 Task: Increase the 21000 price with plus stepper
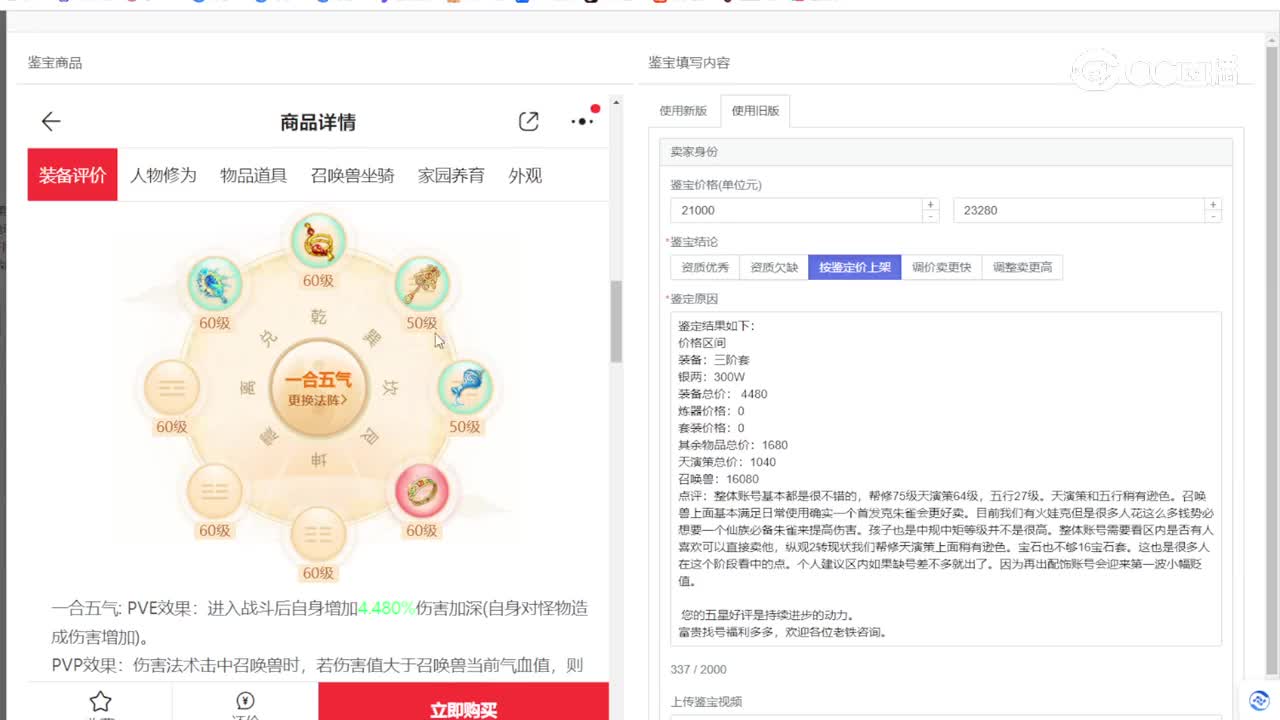(x=930, y=204)
